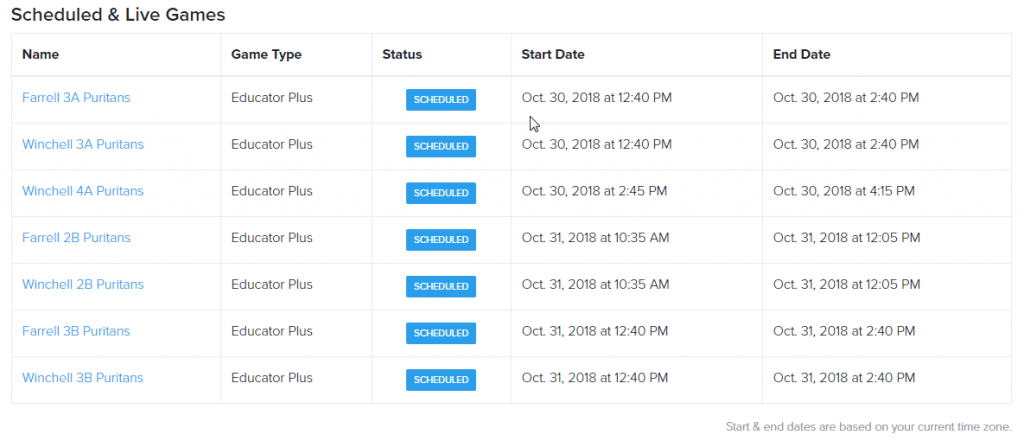Click the Status column header
Screen dimensions: 1024x441
coord(402,54)
